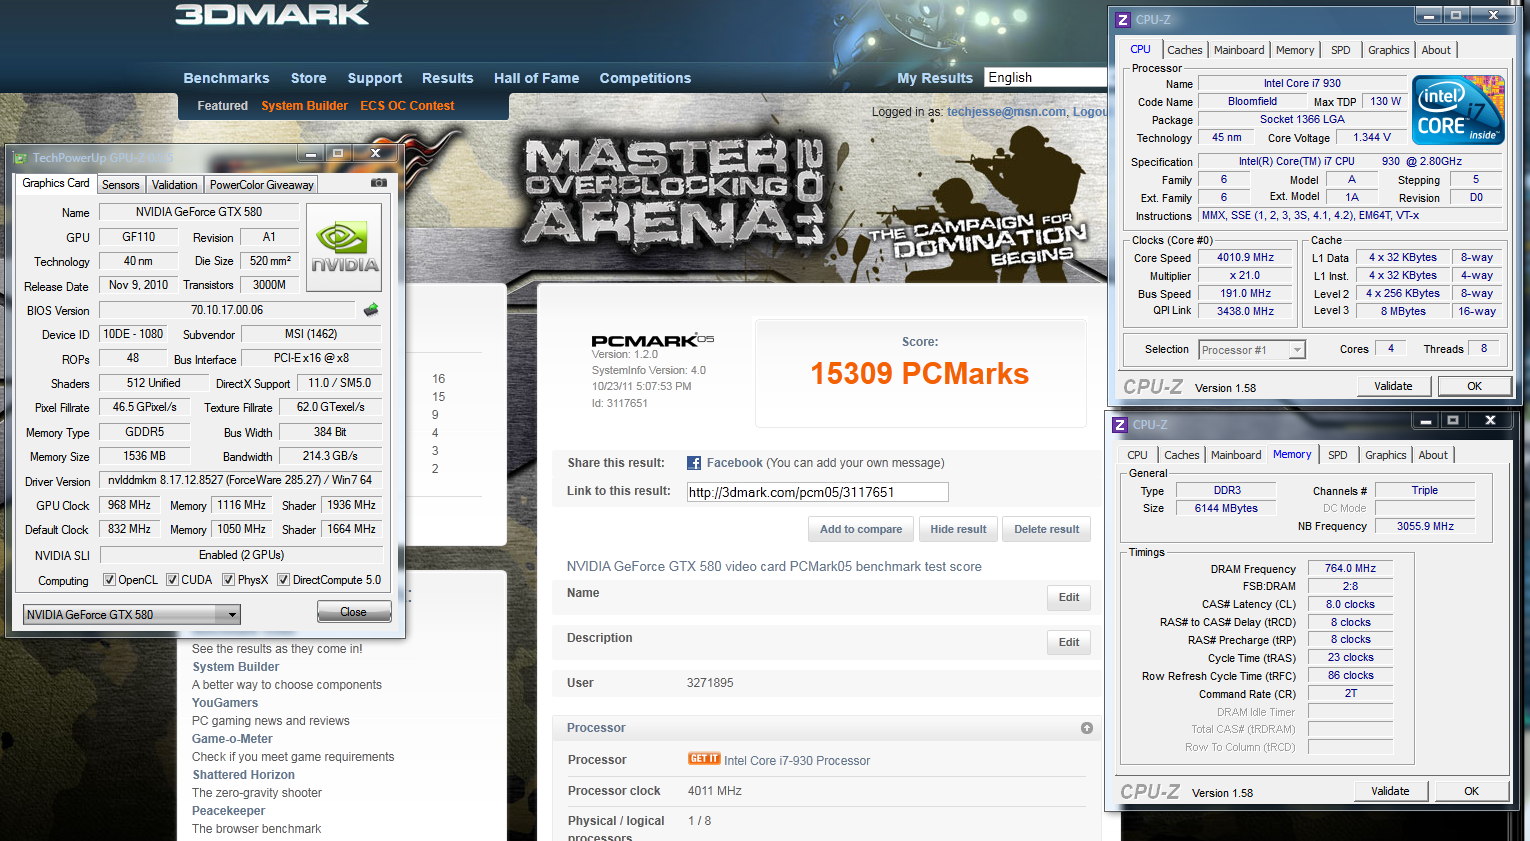Click OK in upper CPU-Z window
The image size is (1530, 841).
click(x=1474, y=386)
